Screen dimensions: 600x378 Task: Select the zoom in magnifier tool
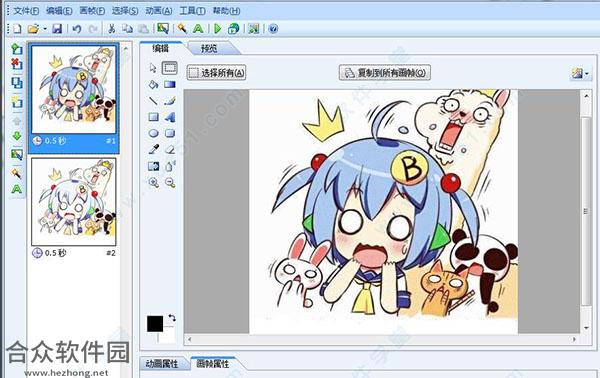coord(153,182)
